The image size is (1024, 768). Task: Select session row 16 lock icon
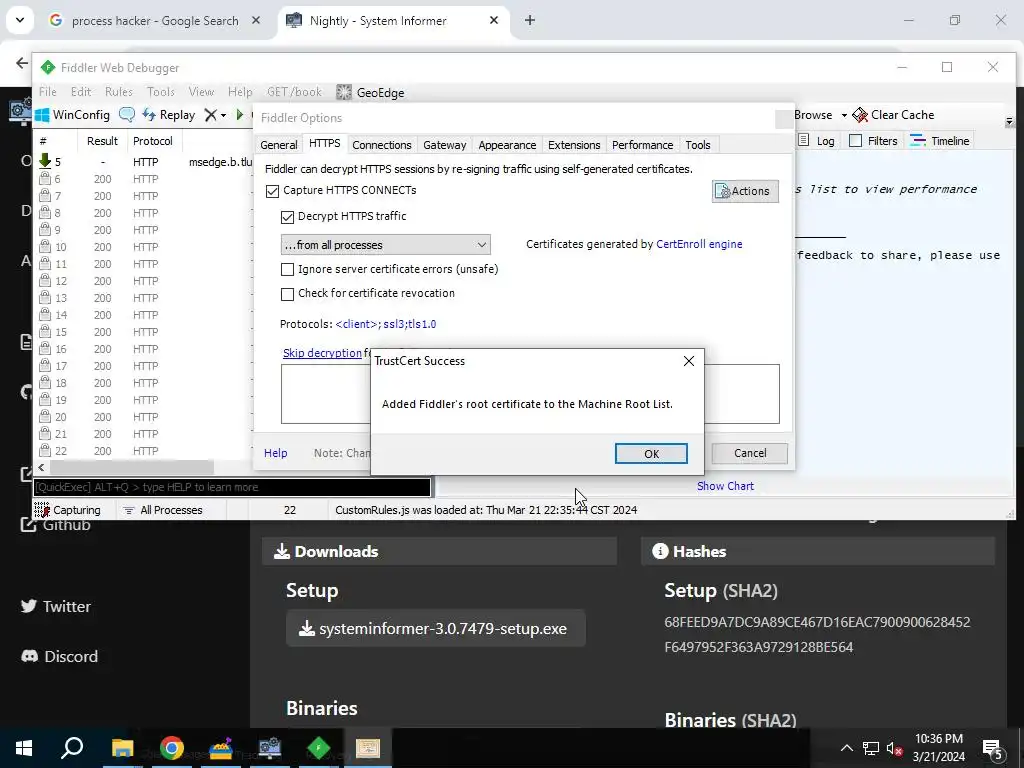(x=45, y=348)
